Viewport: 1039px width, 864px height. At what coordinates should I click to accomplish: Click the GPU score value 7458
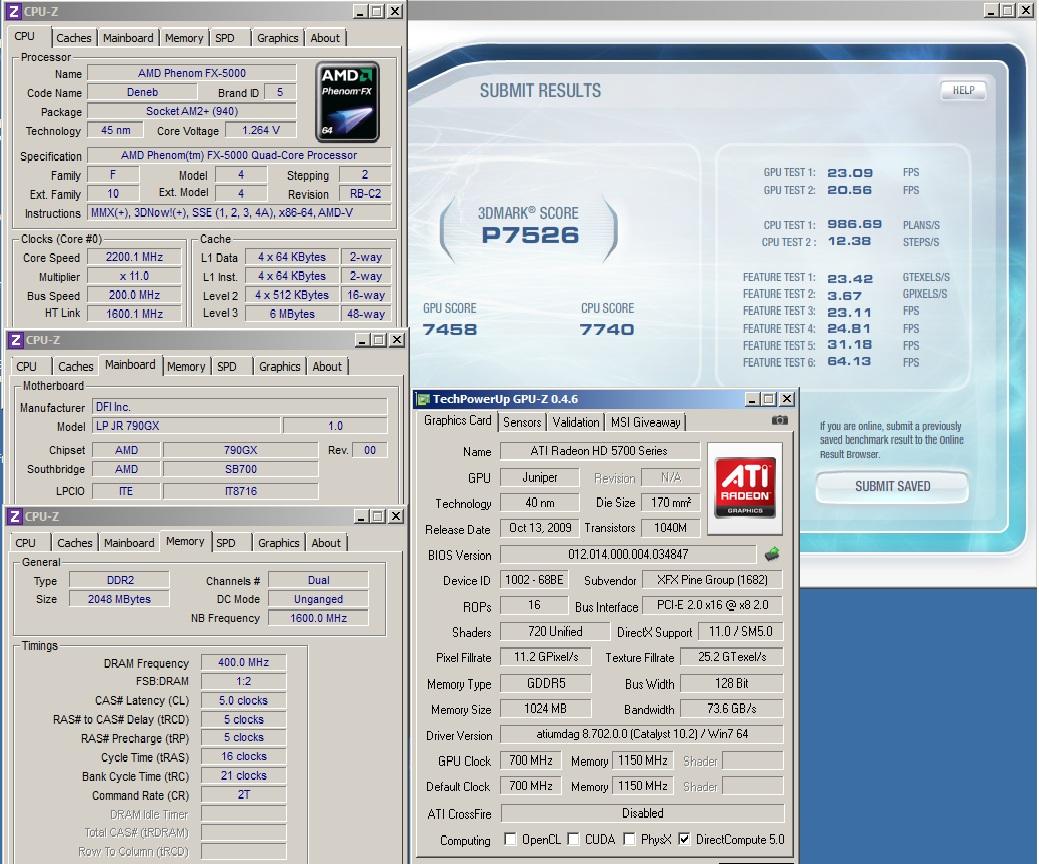pos(449,329)
